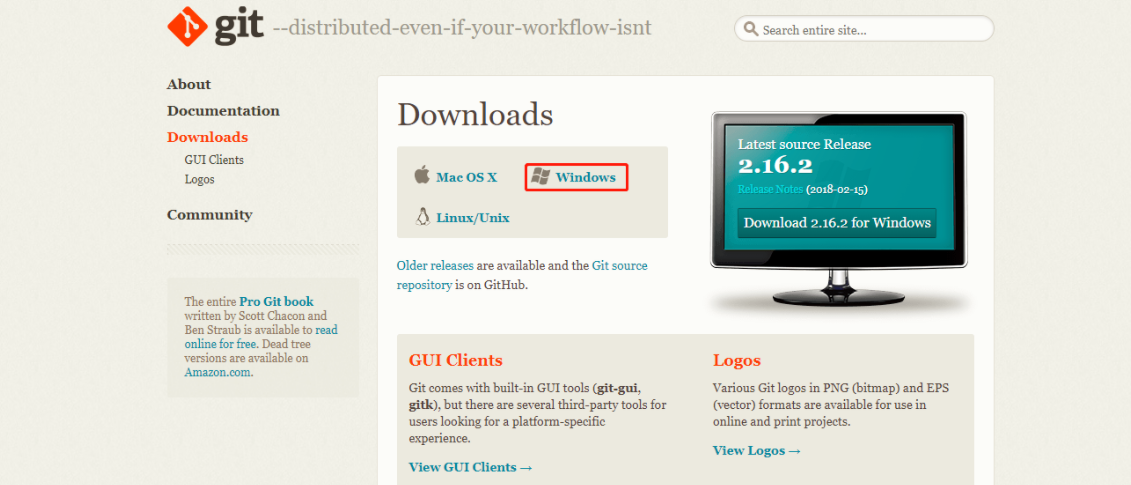Select Downloads in the sidebar

208,137
